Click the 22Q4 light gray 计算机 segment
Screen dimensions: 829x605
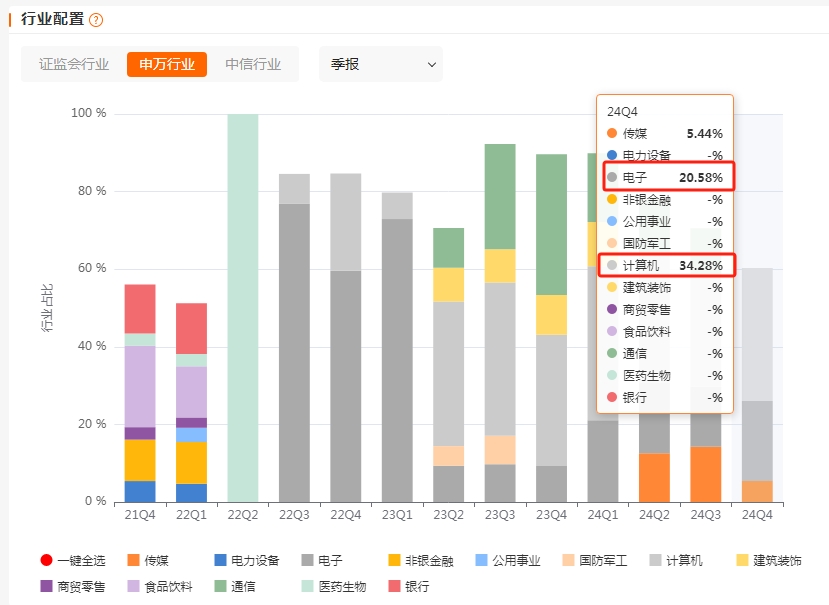[x=345, y=222]
